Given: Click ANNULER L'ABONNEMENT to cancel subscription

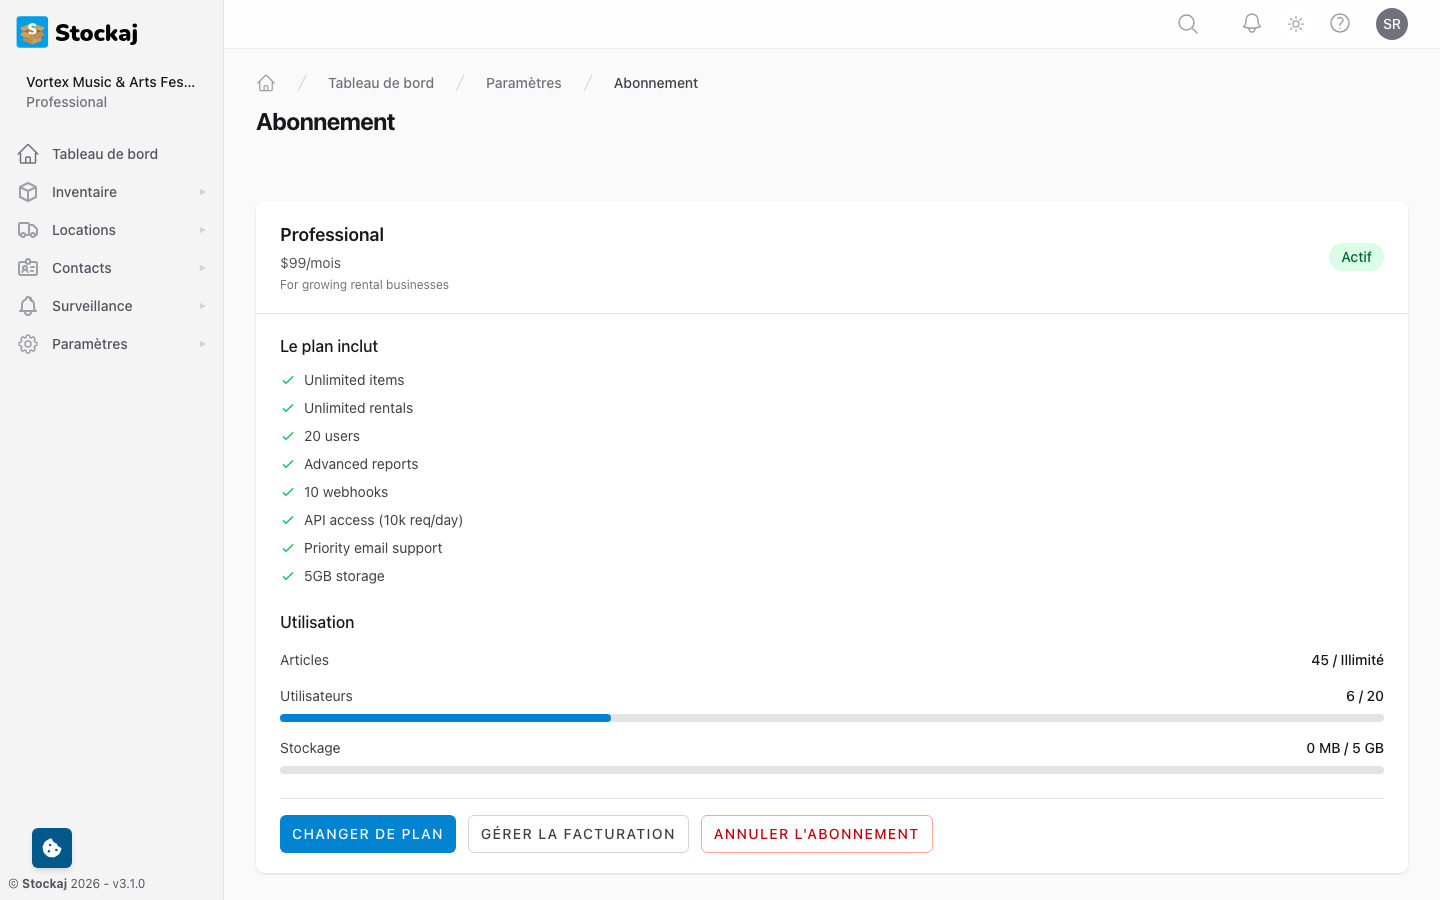Looking at the screenshot, I should (x=816, y=833).
